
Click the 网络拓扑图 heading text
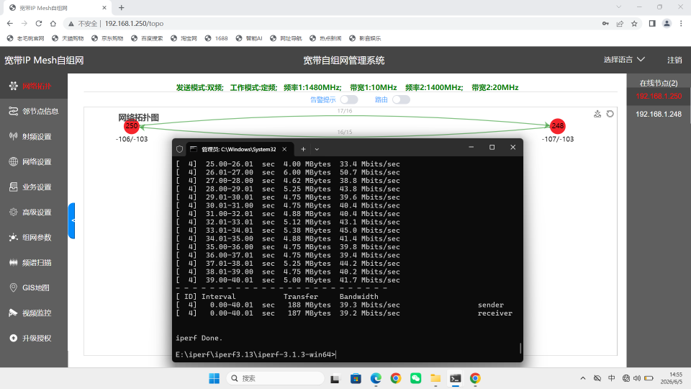pyautogui.click(x=138, y=117)
